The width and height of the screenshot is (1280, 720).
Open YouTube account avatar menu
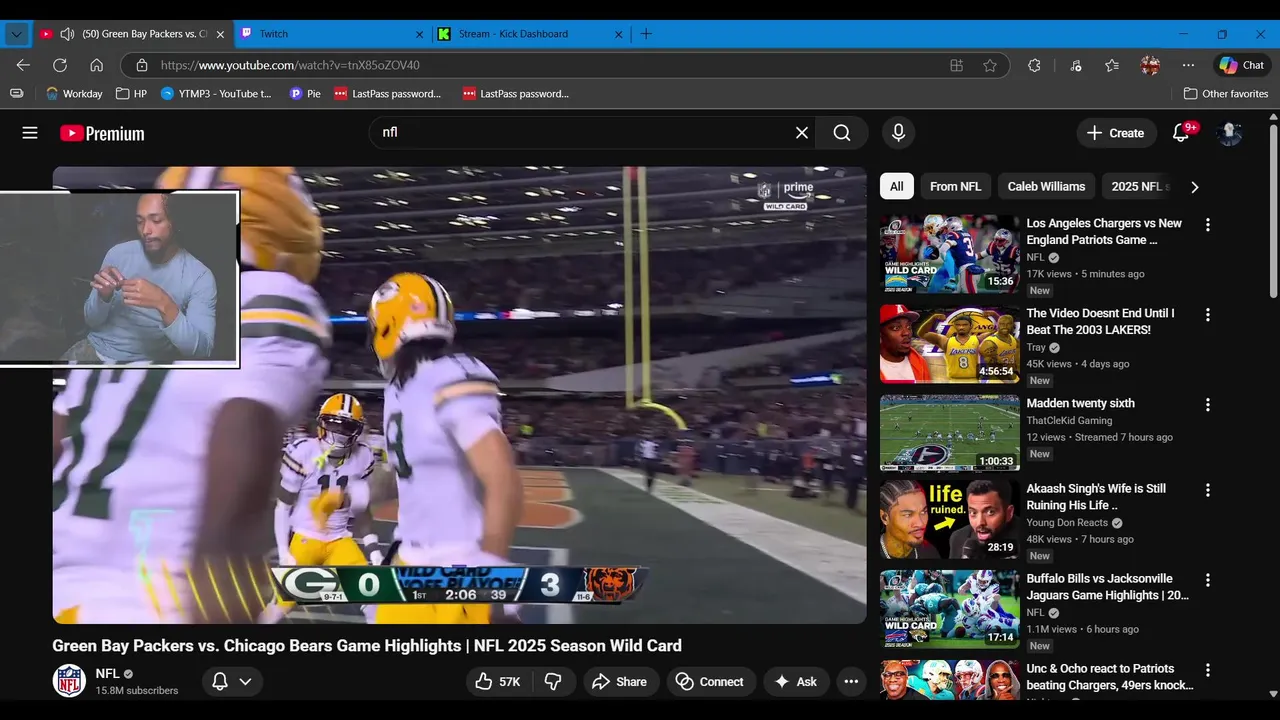point(1229,133)
